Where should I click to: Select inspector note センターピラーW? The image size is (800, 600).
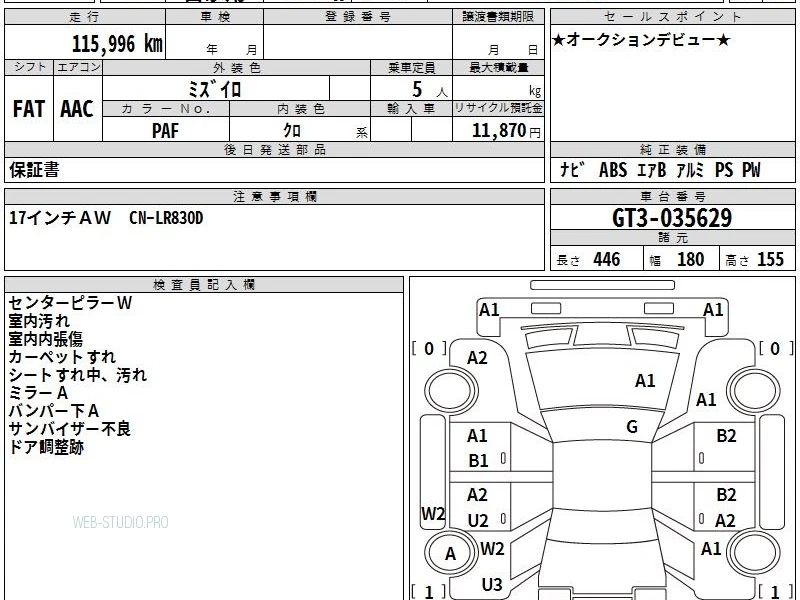coord(70,303)
